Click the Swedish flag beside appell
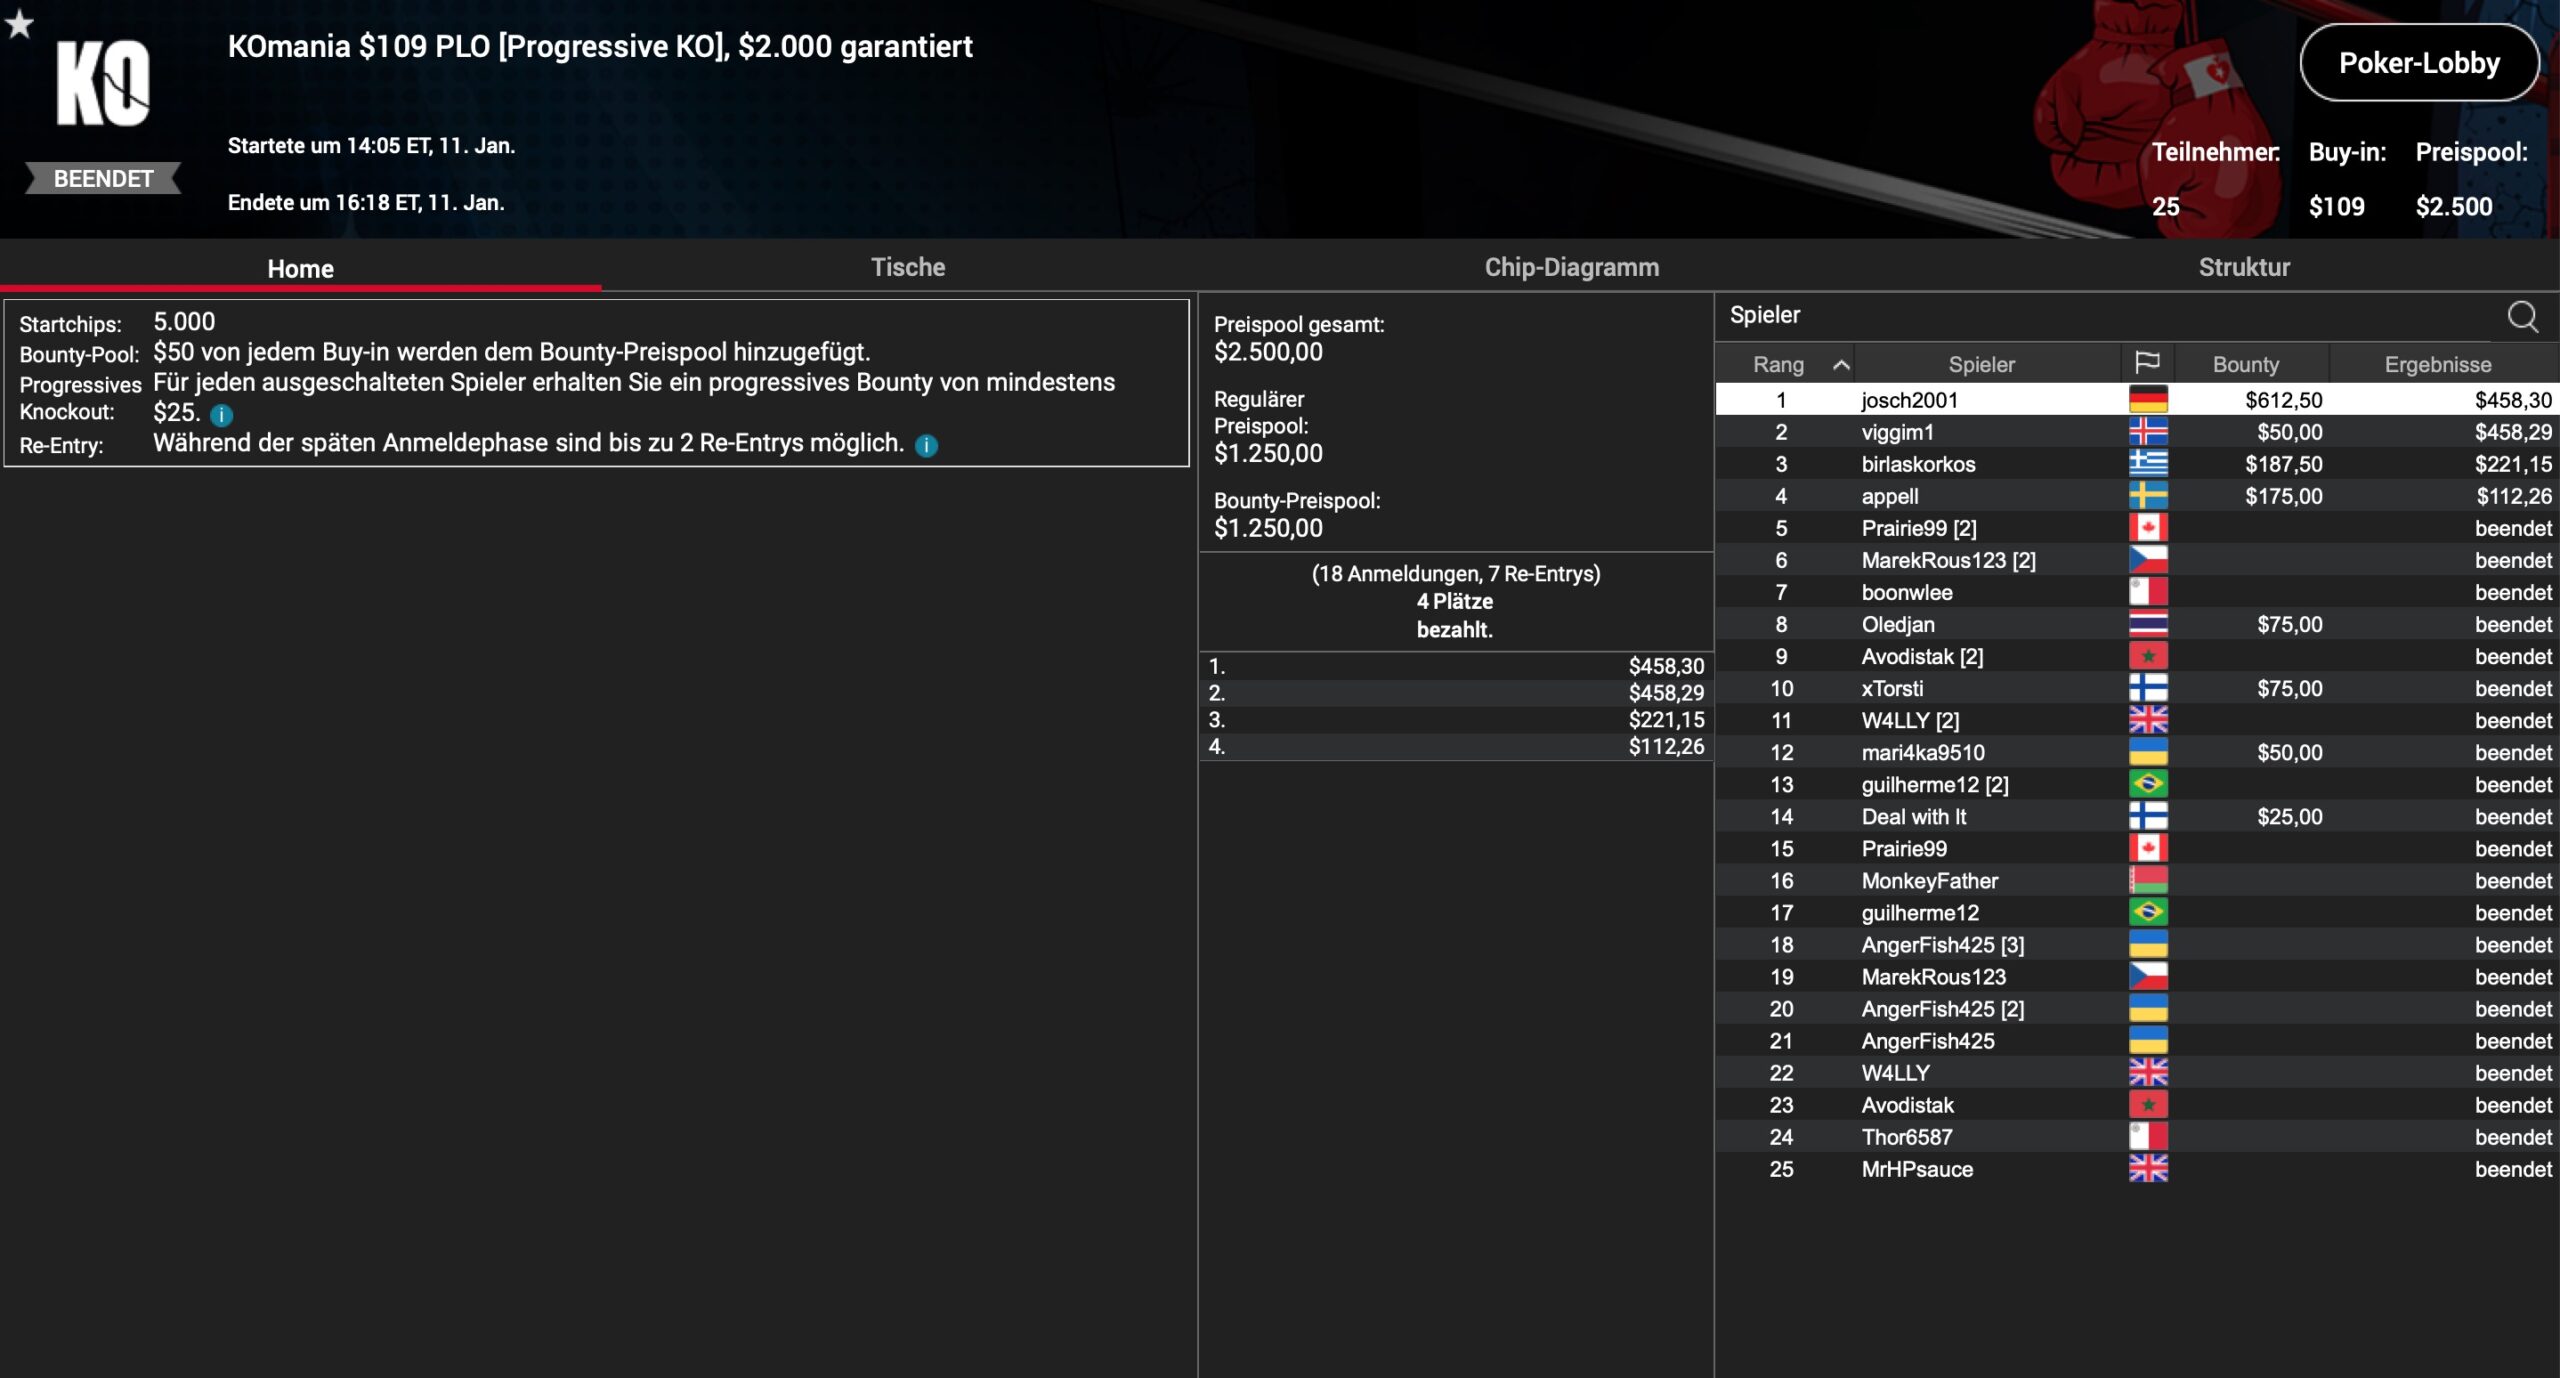The height and width of the screenshot is (1378, 2560). pos(2148,496)
